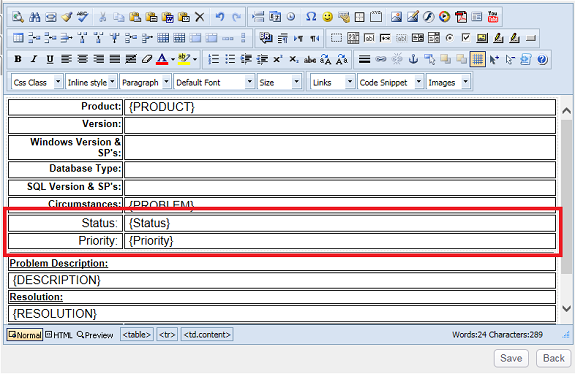
Task: Toggle center text alignment
Action: (82, 59)
